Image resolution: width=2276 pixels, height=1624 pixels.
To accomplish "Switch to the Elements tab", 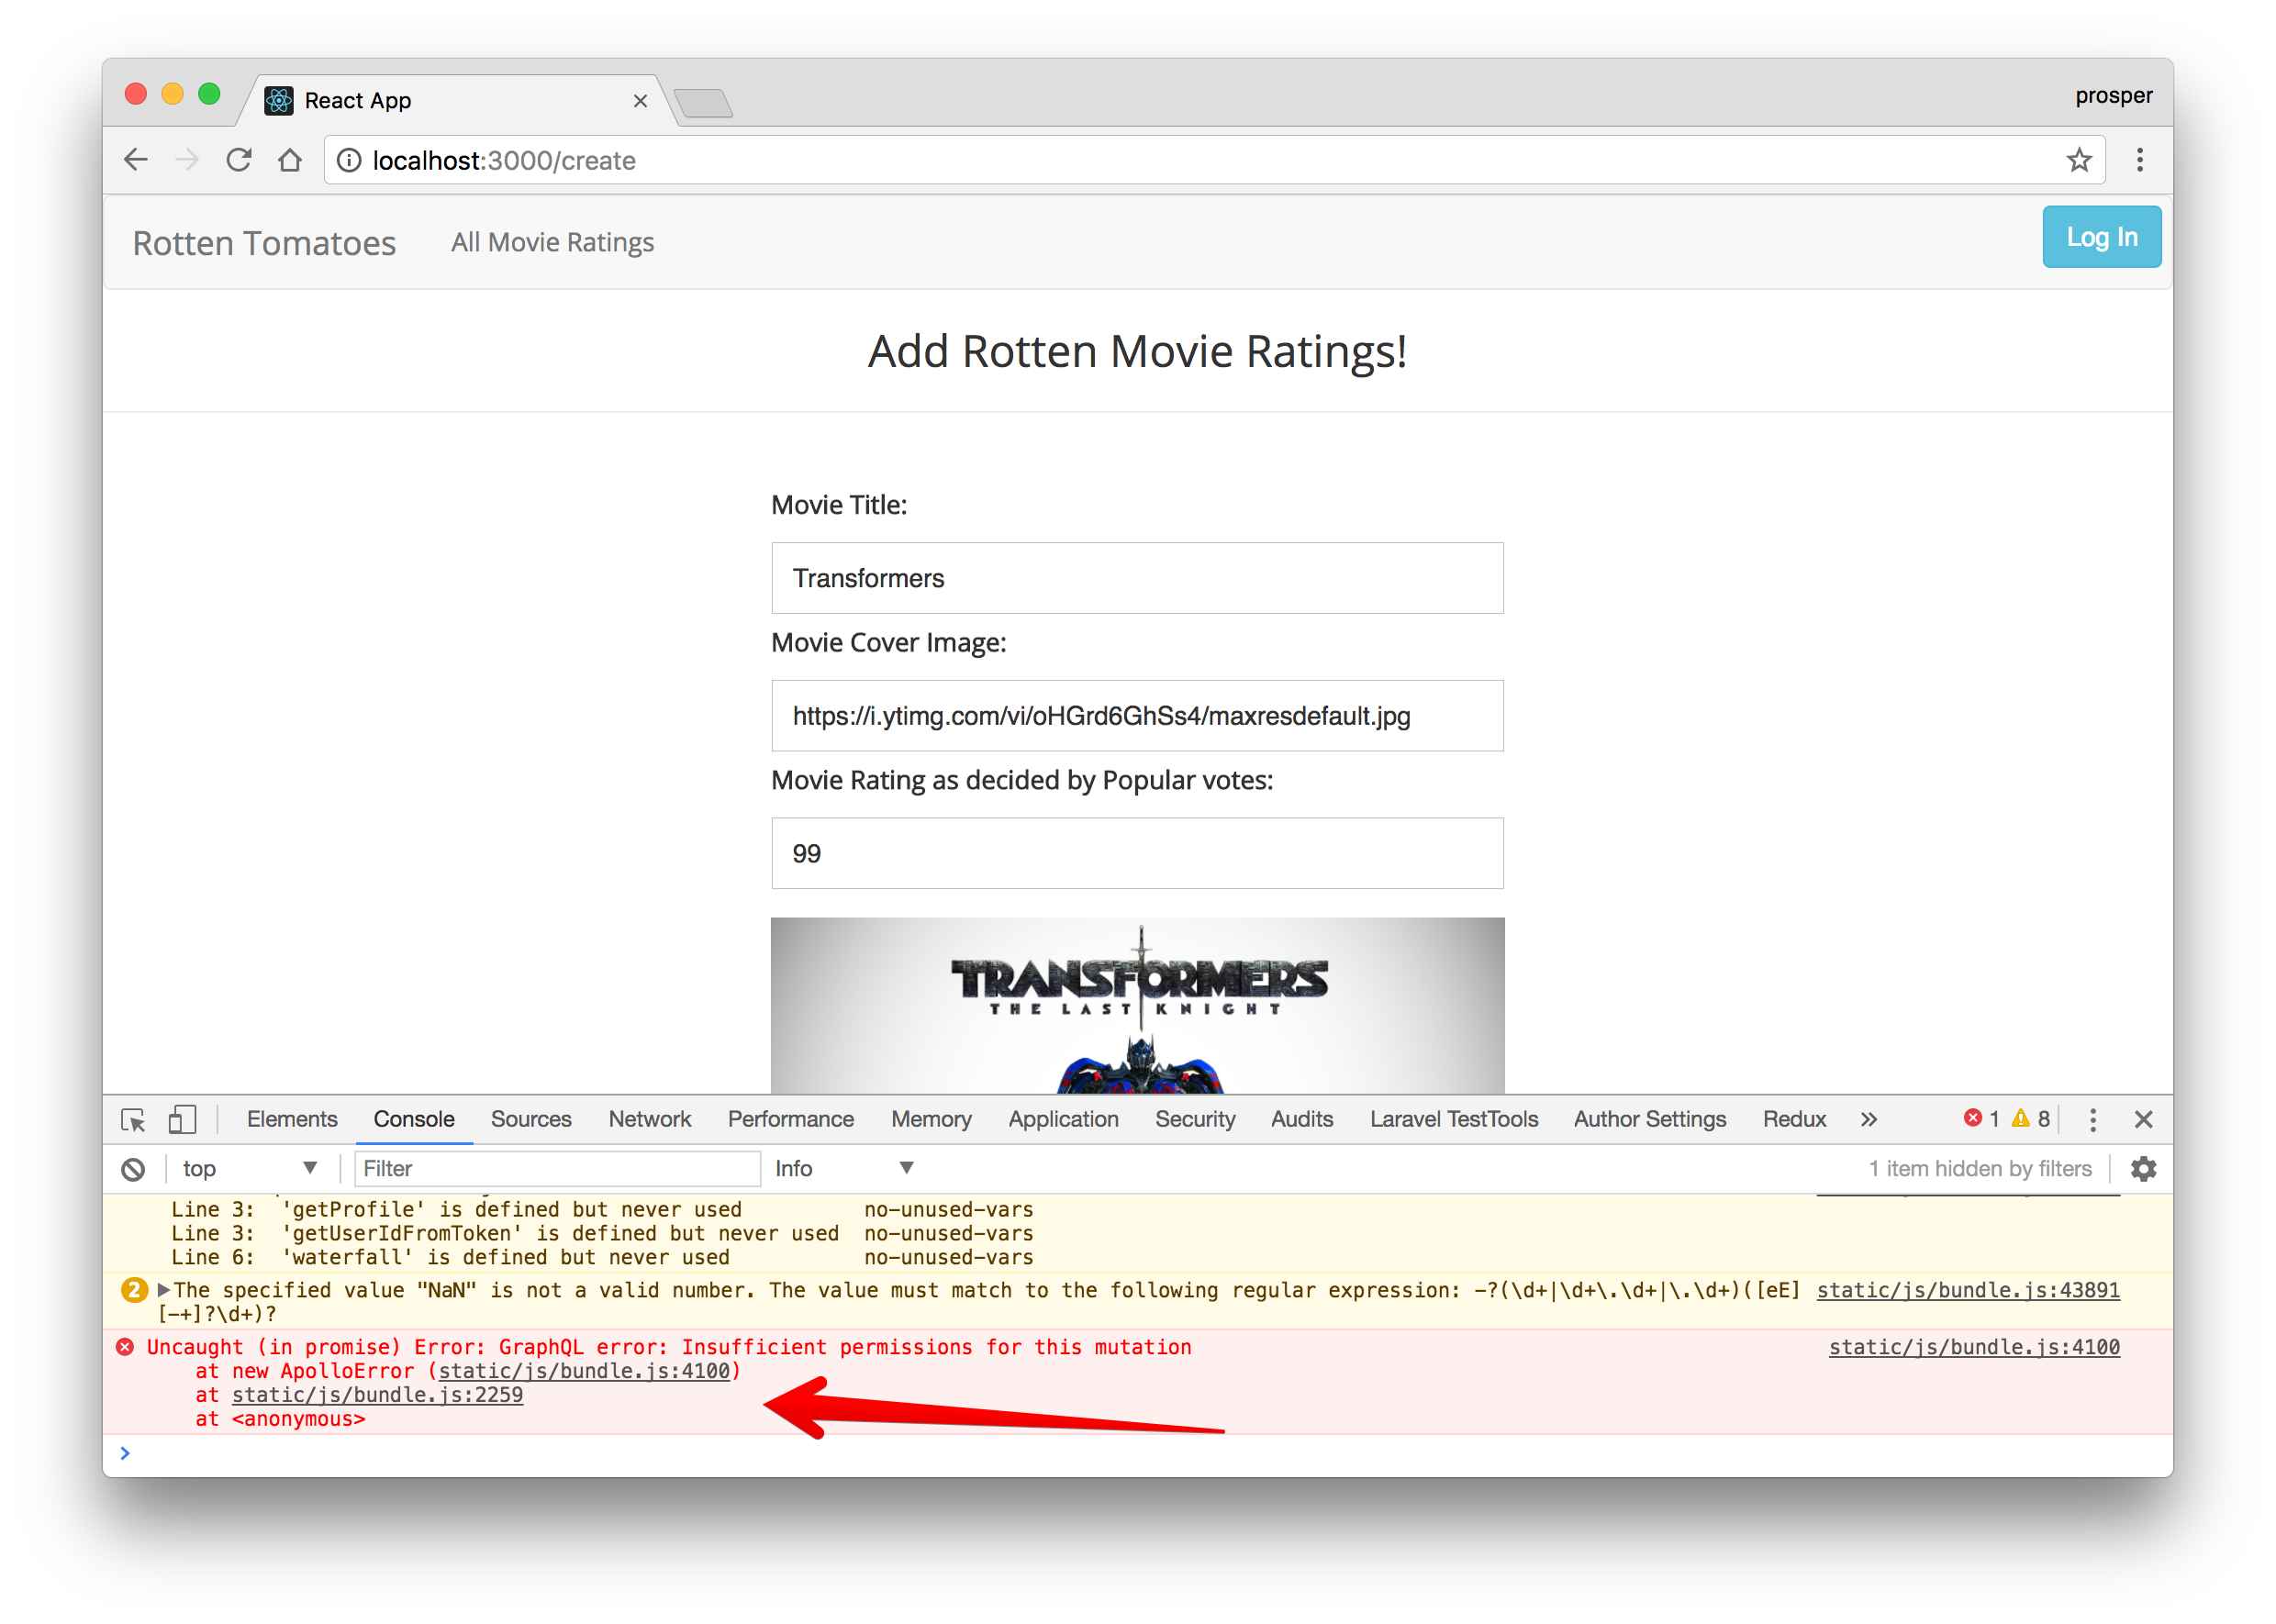I will click(x=291, y=1119).
